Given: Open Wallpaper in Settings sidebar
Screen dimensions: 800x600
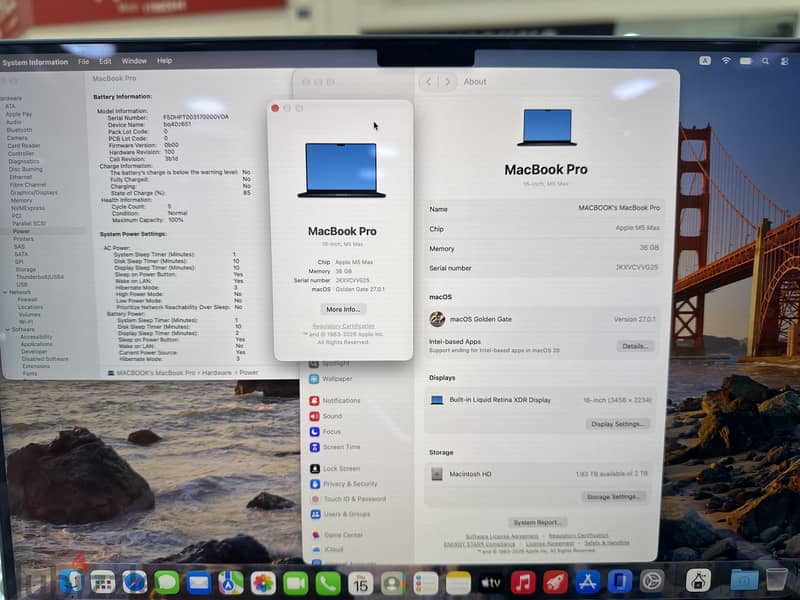Looking at the screenshot, I should 331,379.
